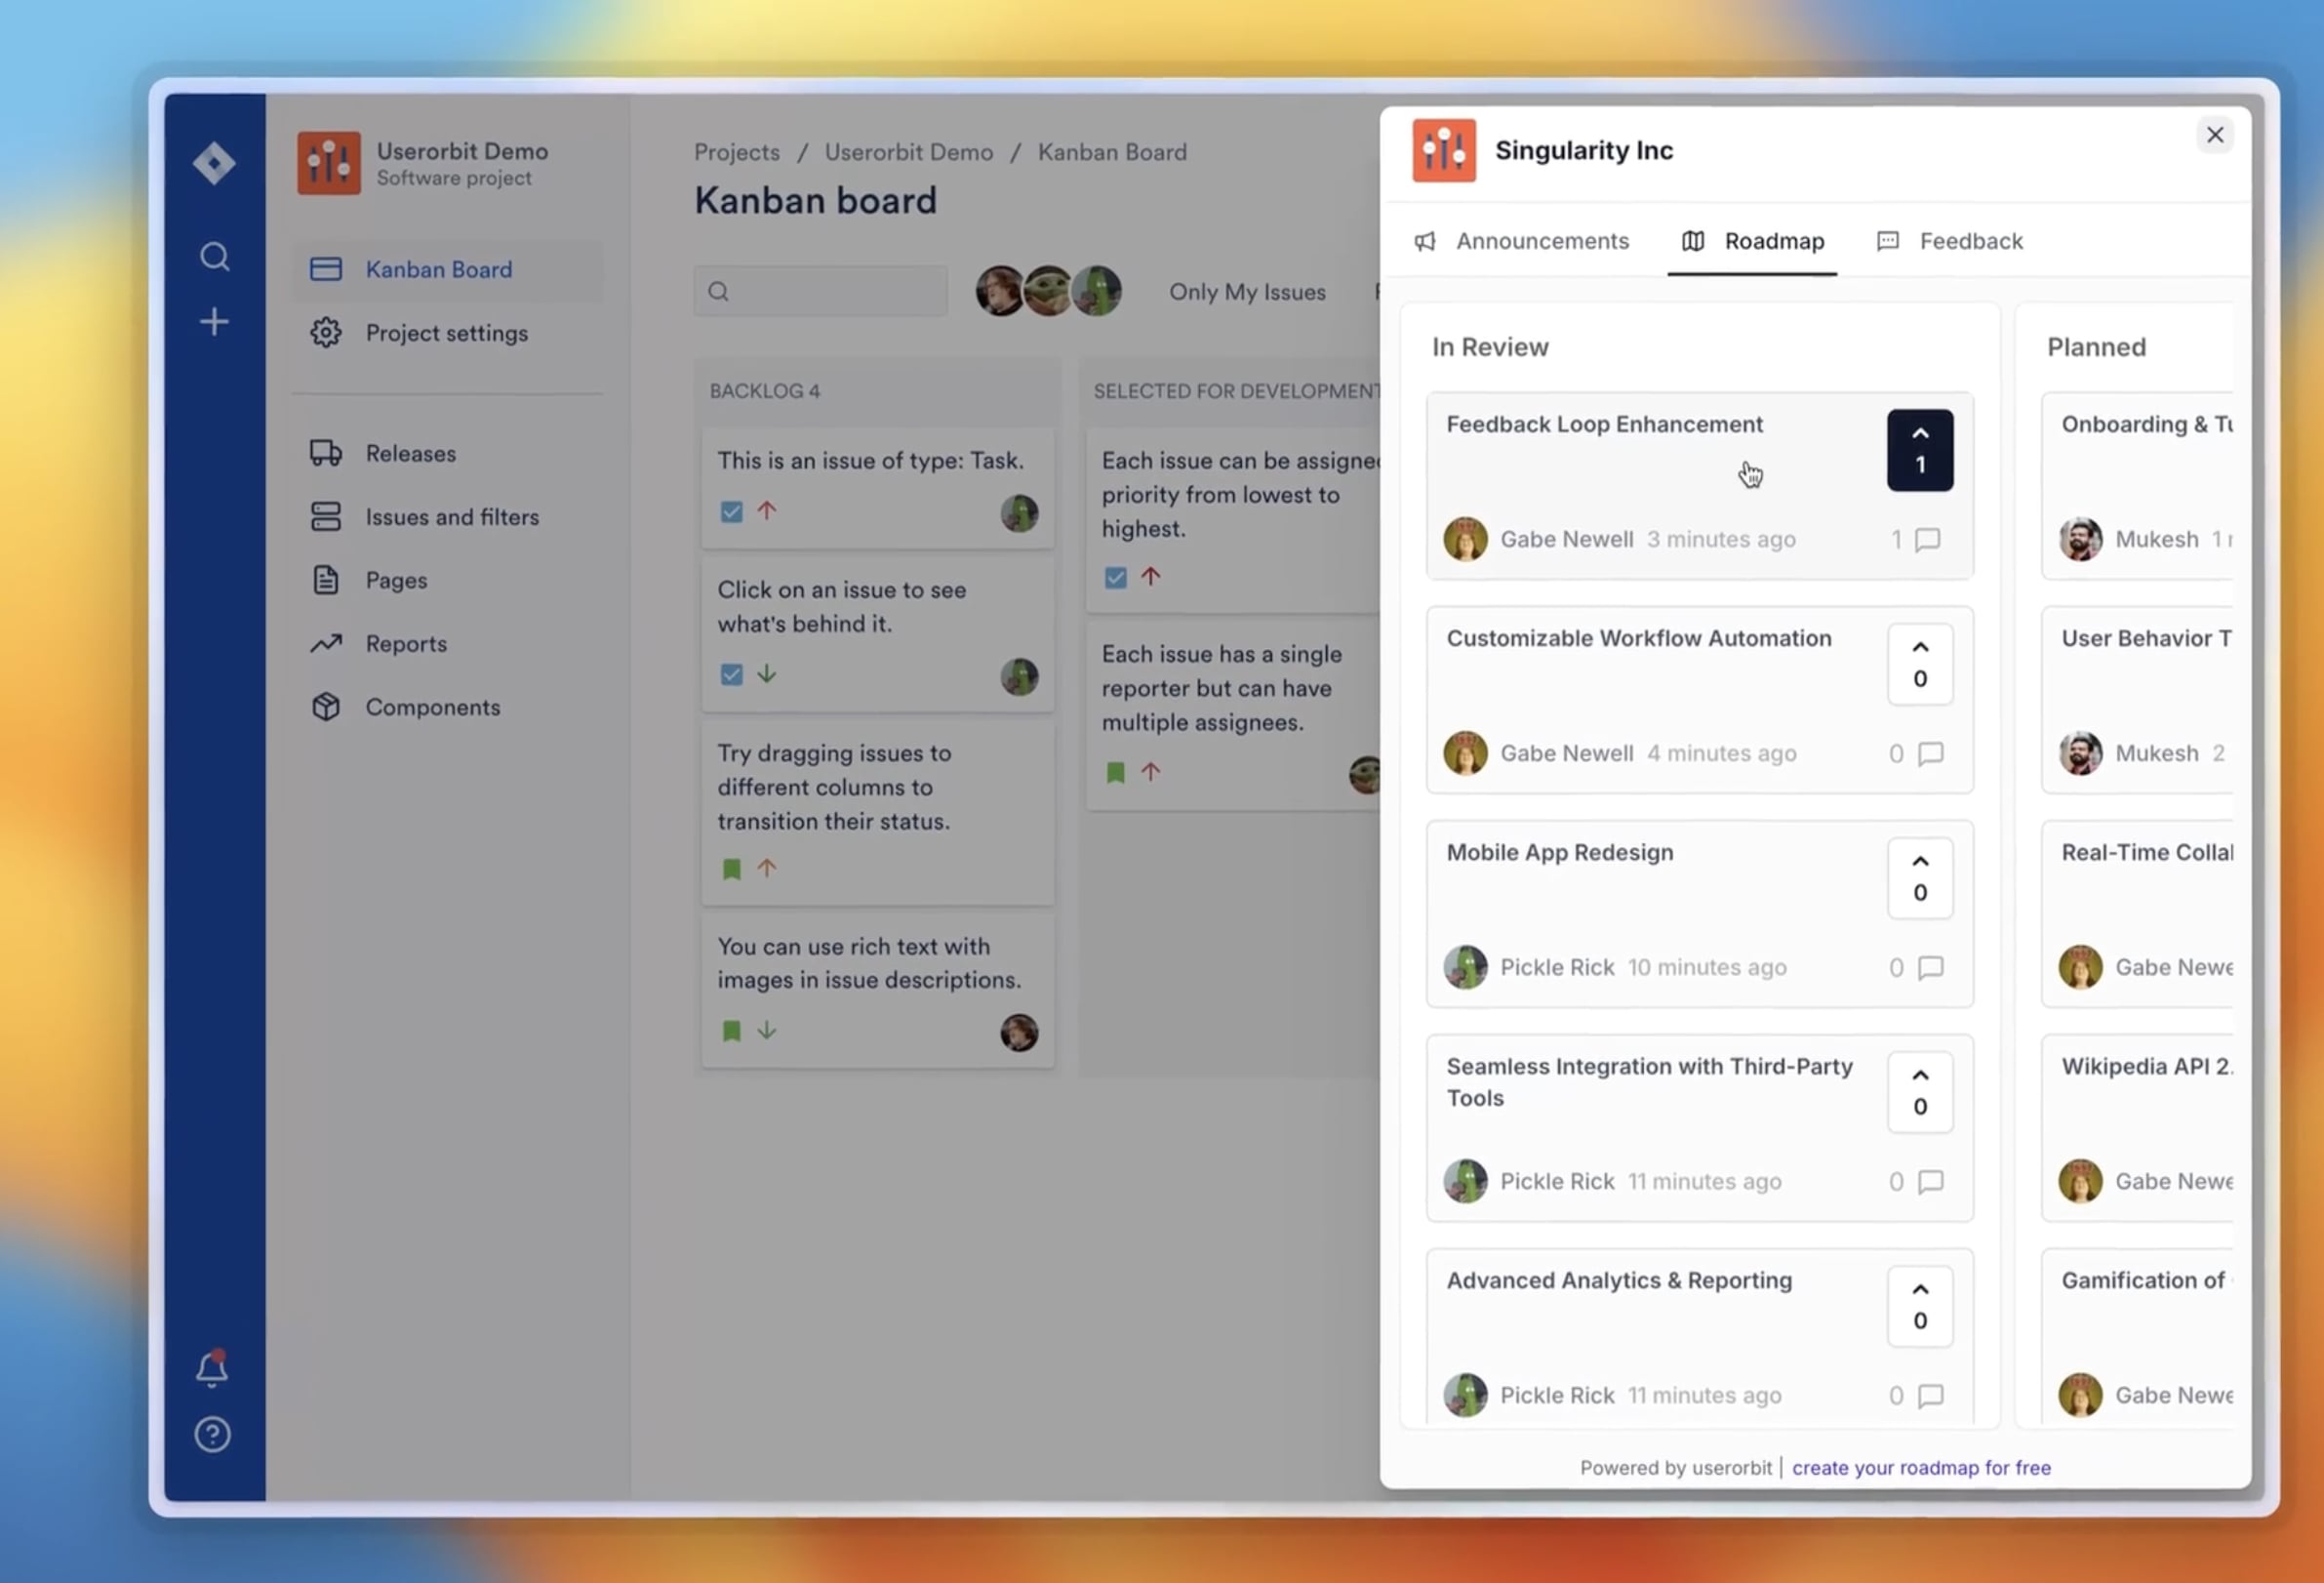2324x1583 pixels.
Task: Open comments on Feedback Loop Enhancement card
Action: 1916,540
